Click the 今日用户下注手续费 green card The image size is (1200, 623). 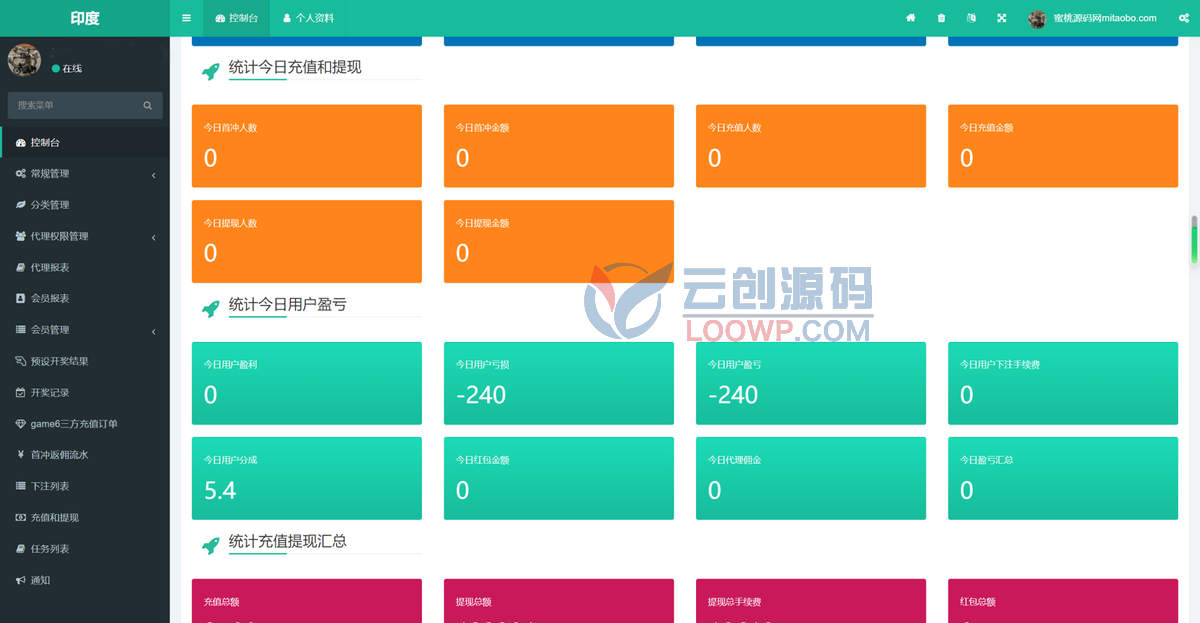point(1063,383)
